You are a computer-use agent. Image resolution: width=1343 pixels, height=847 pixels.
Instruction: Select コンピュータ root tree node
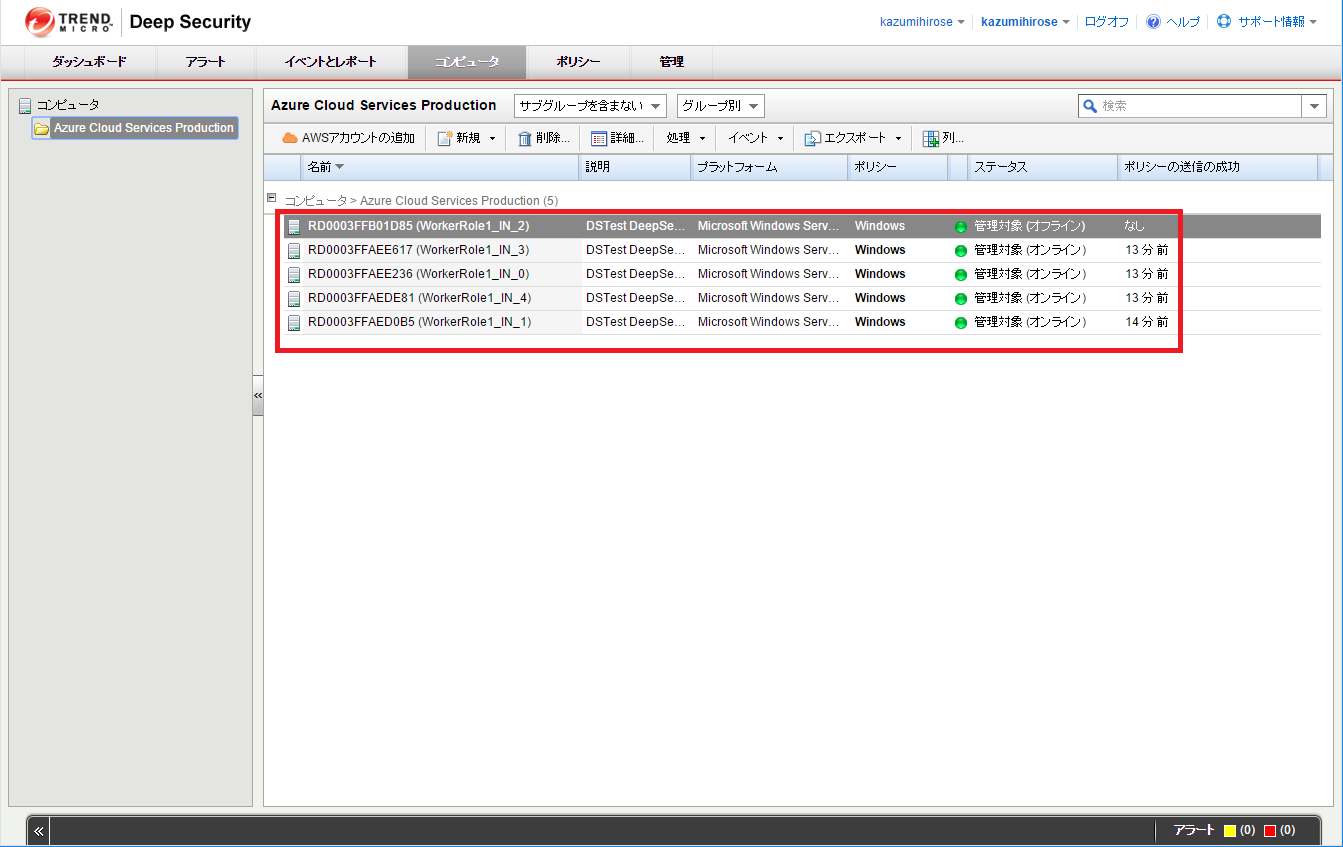pyautogui.click(x=68, y=105)
